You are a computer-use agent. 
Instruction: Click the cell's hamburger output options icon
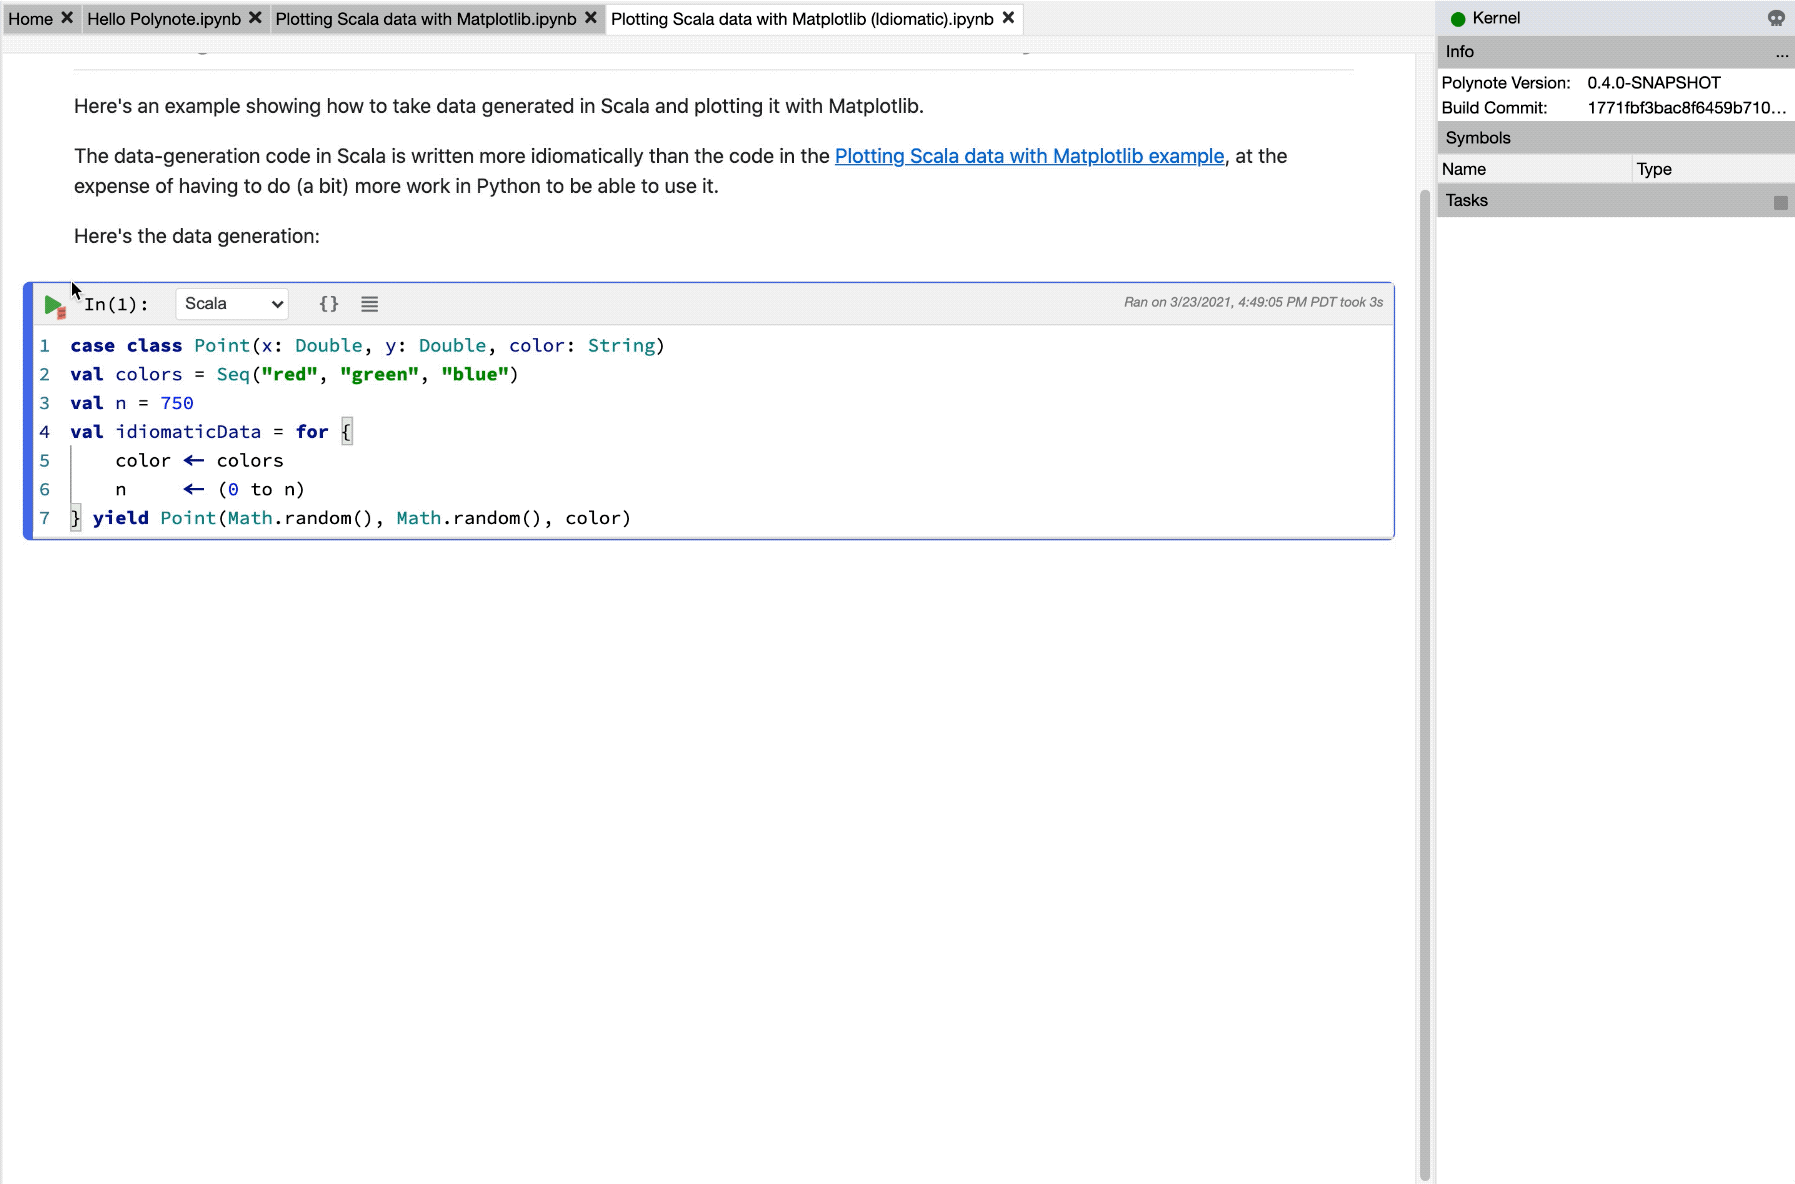[x=369, y=304]
